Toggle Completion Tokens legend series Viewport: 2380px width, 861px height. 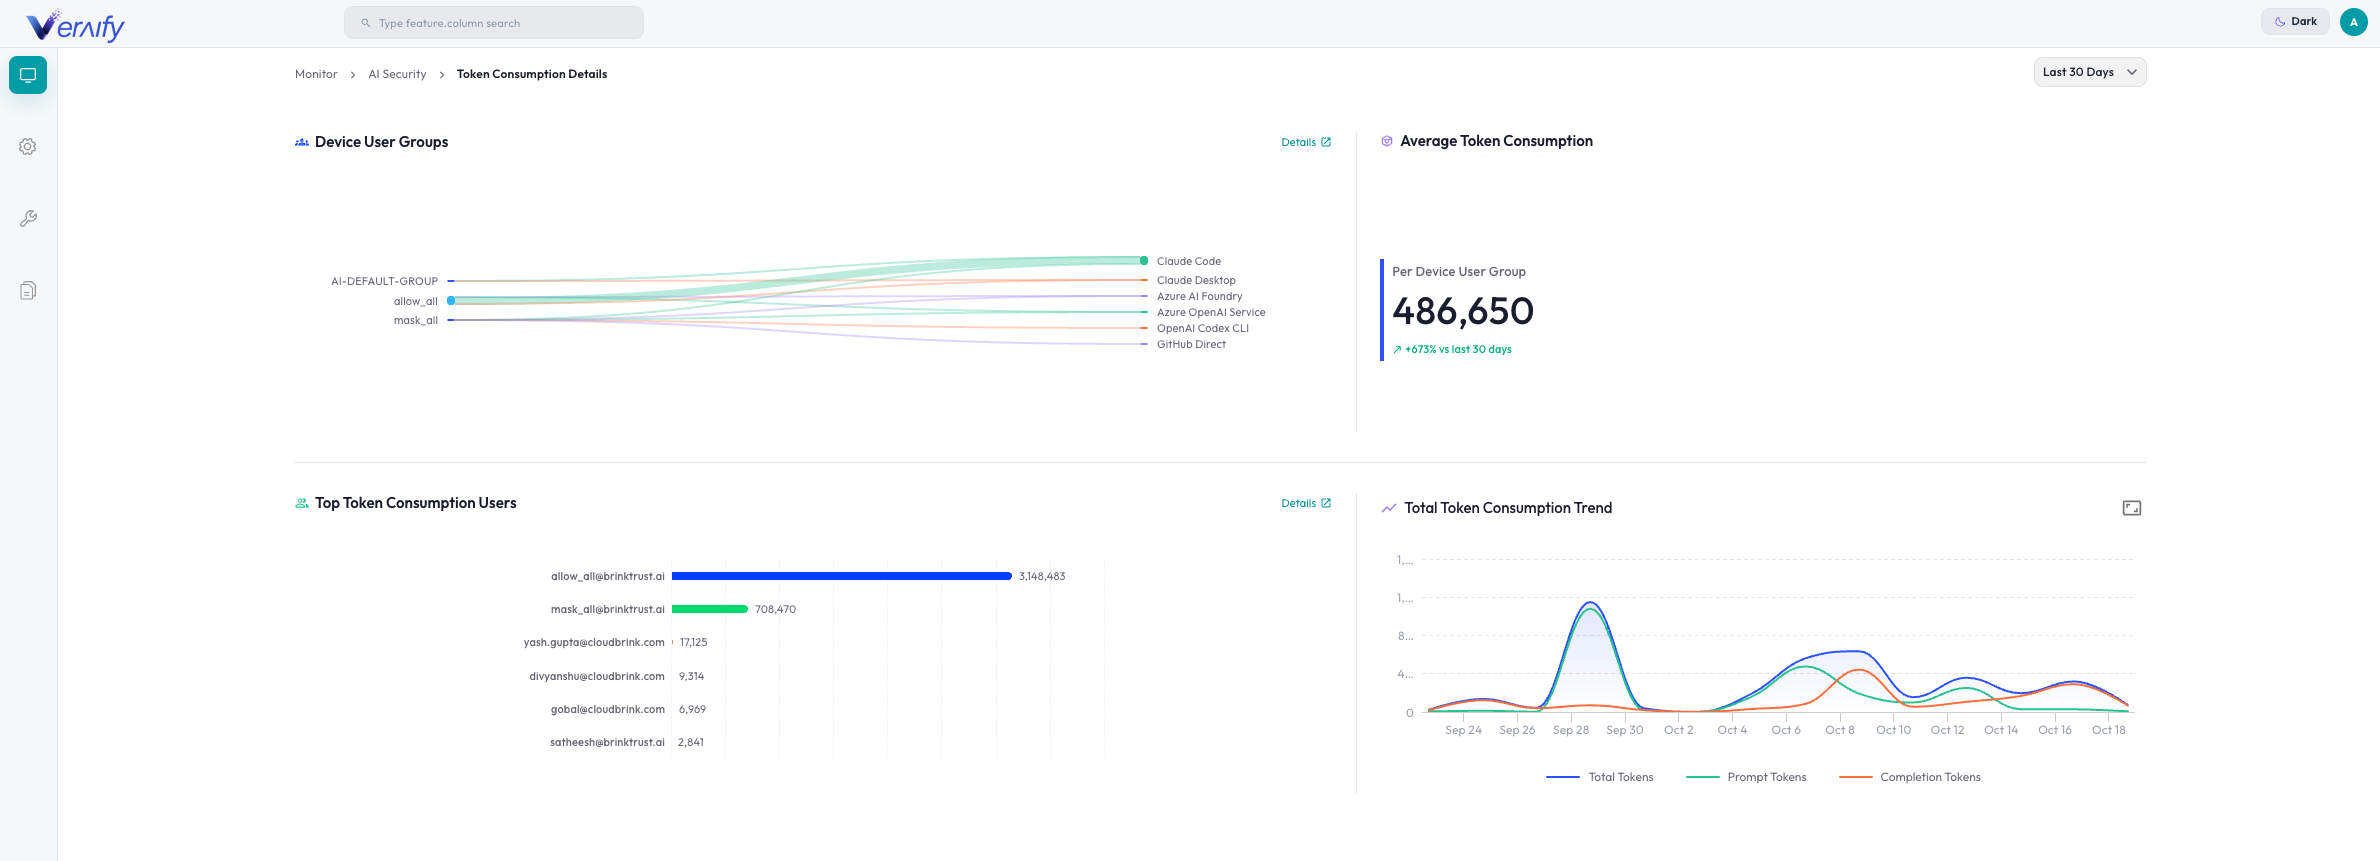[1910, 777]
